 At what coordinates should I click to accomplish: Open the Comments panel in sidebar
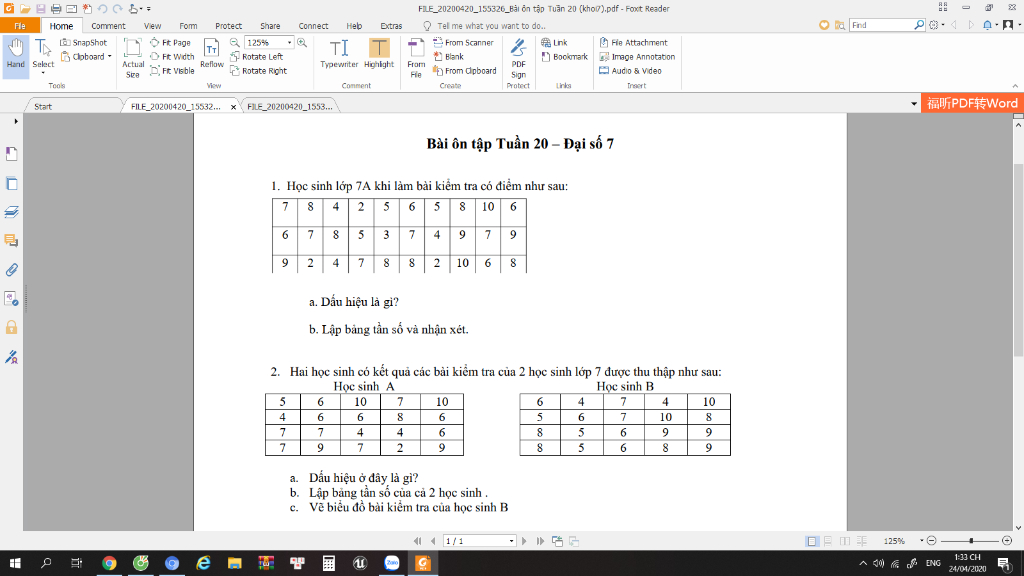pos(12,241)
